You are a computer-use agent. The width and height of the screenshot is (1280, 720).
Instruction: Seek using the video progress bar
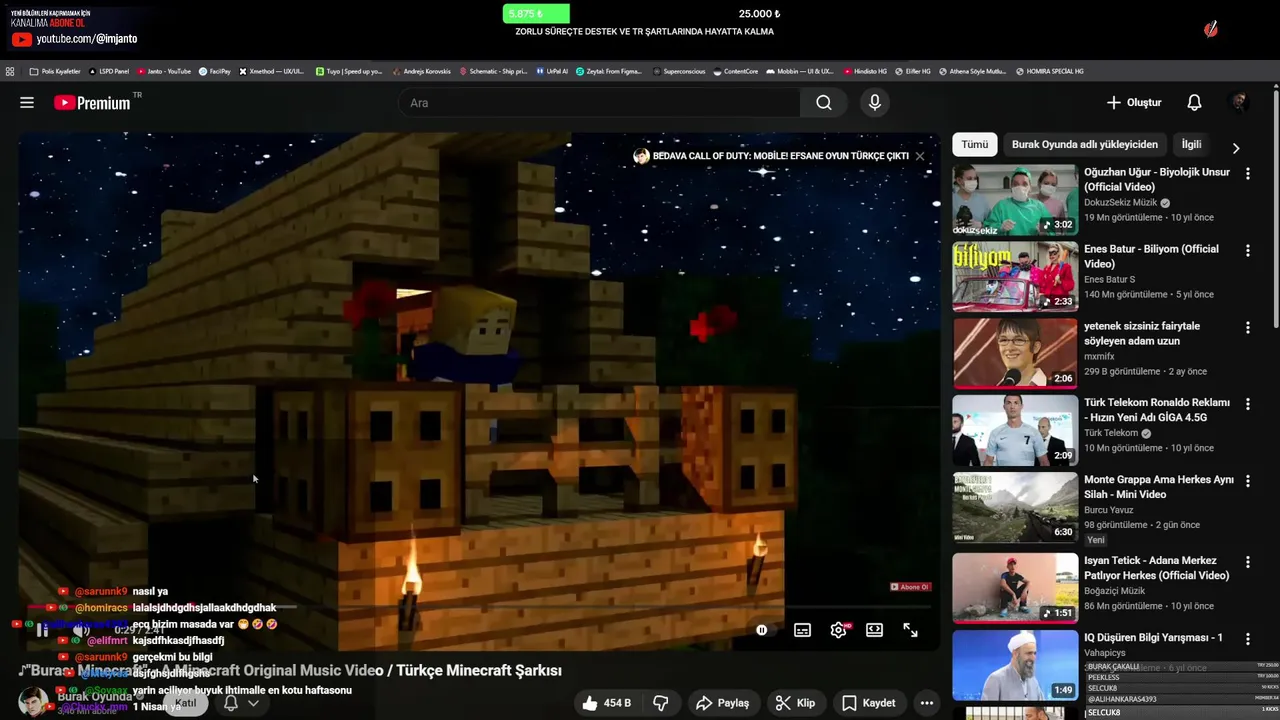click(480, 606)
